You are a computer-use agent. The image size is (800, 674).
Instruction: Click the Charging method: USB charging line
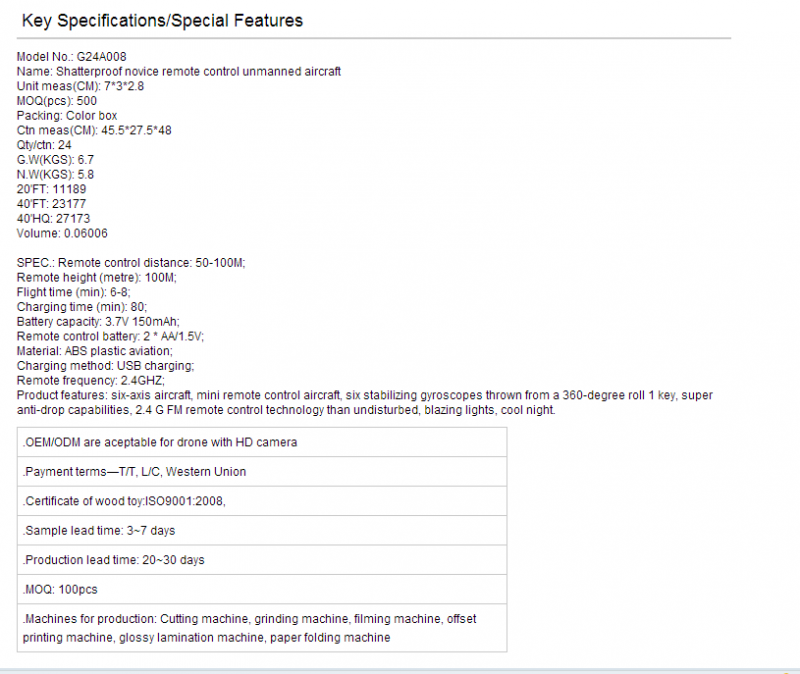coord(106,366)
